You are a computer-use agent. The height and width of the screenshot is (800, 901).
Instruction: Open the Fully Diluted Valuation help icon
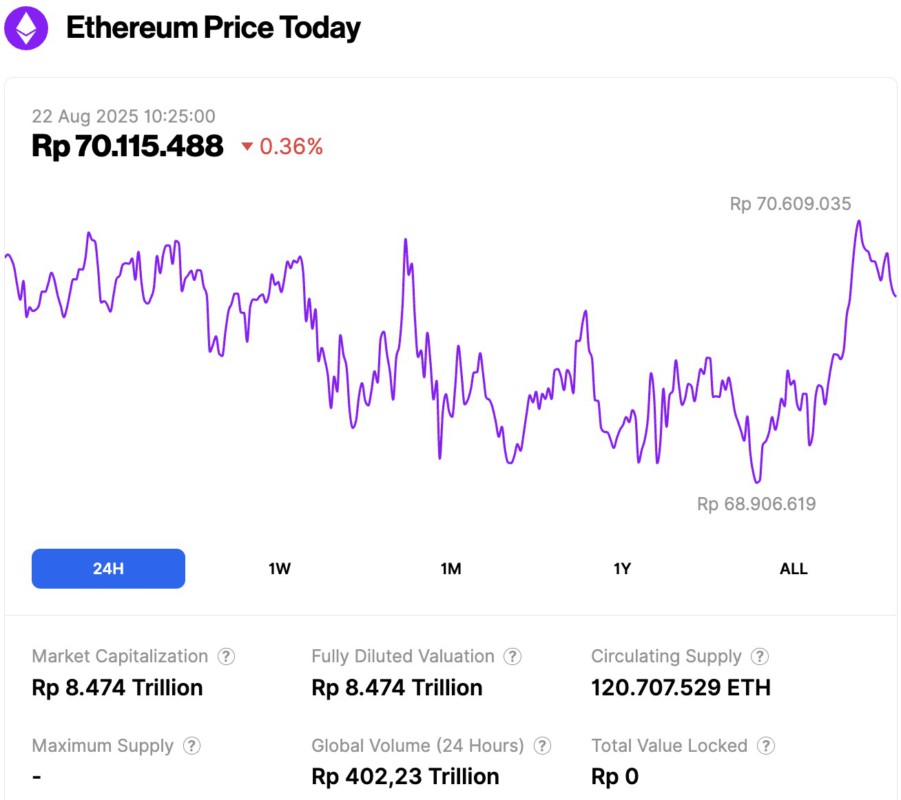(513, 656)
